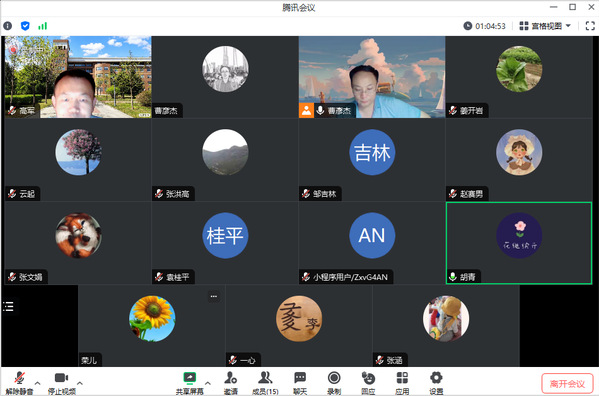Toggle 停止视频 camera off
The width and height of the screenshot is (599, 396).
point(62,383)
